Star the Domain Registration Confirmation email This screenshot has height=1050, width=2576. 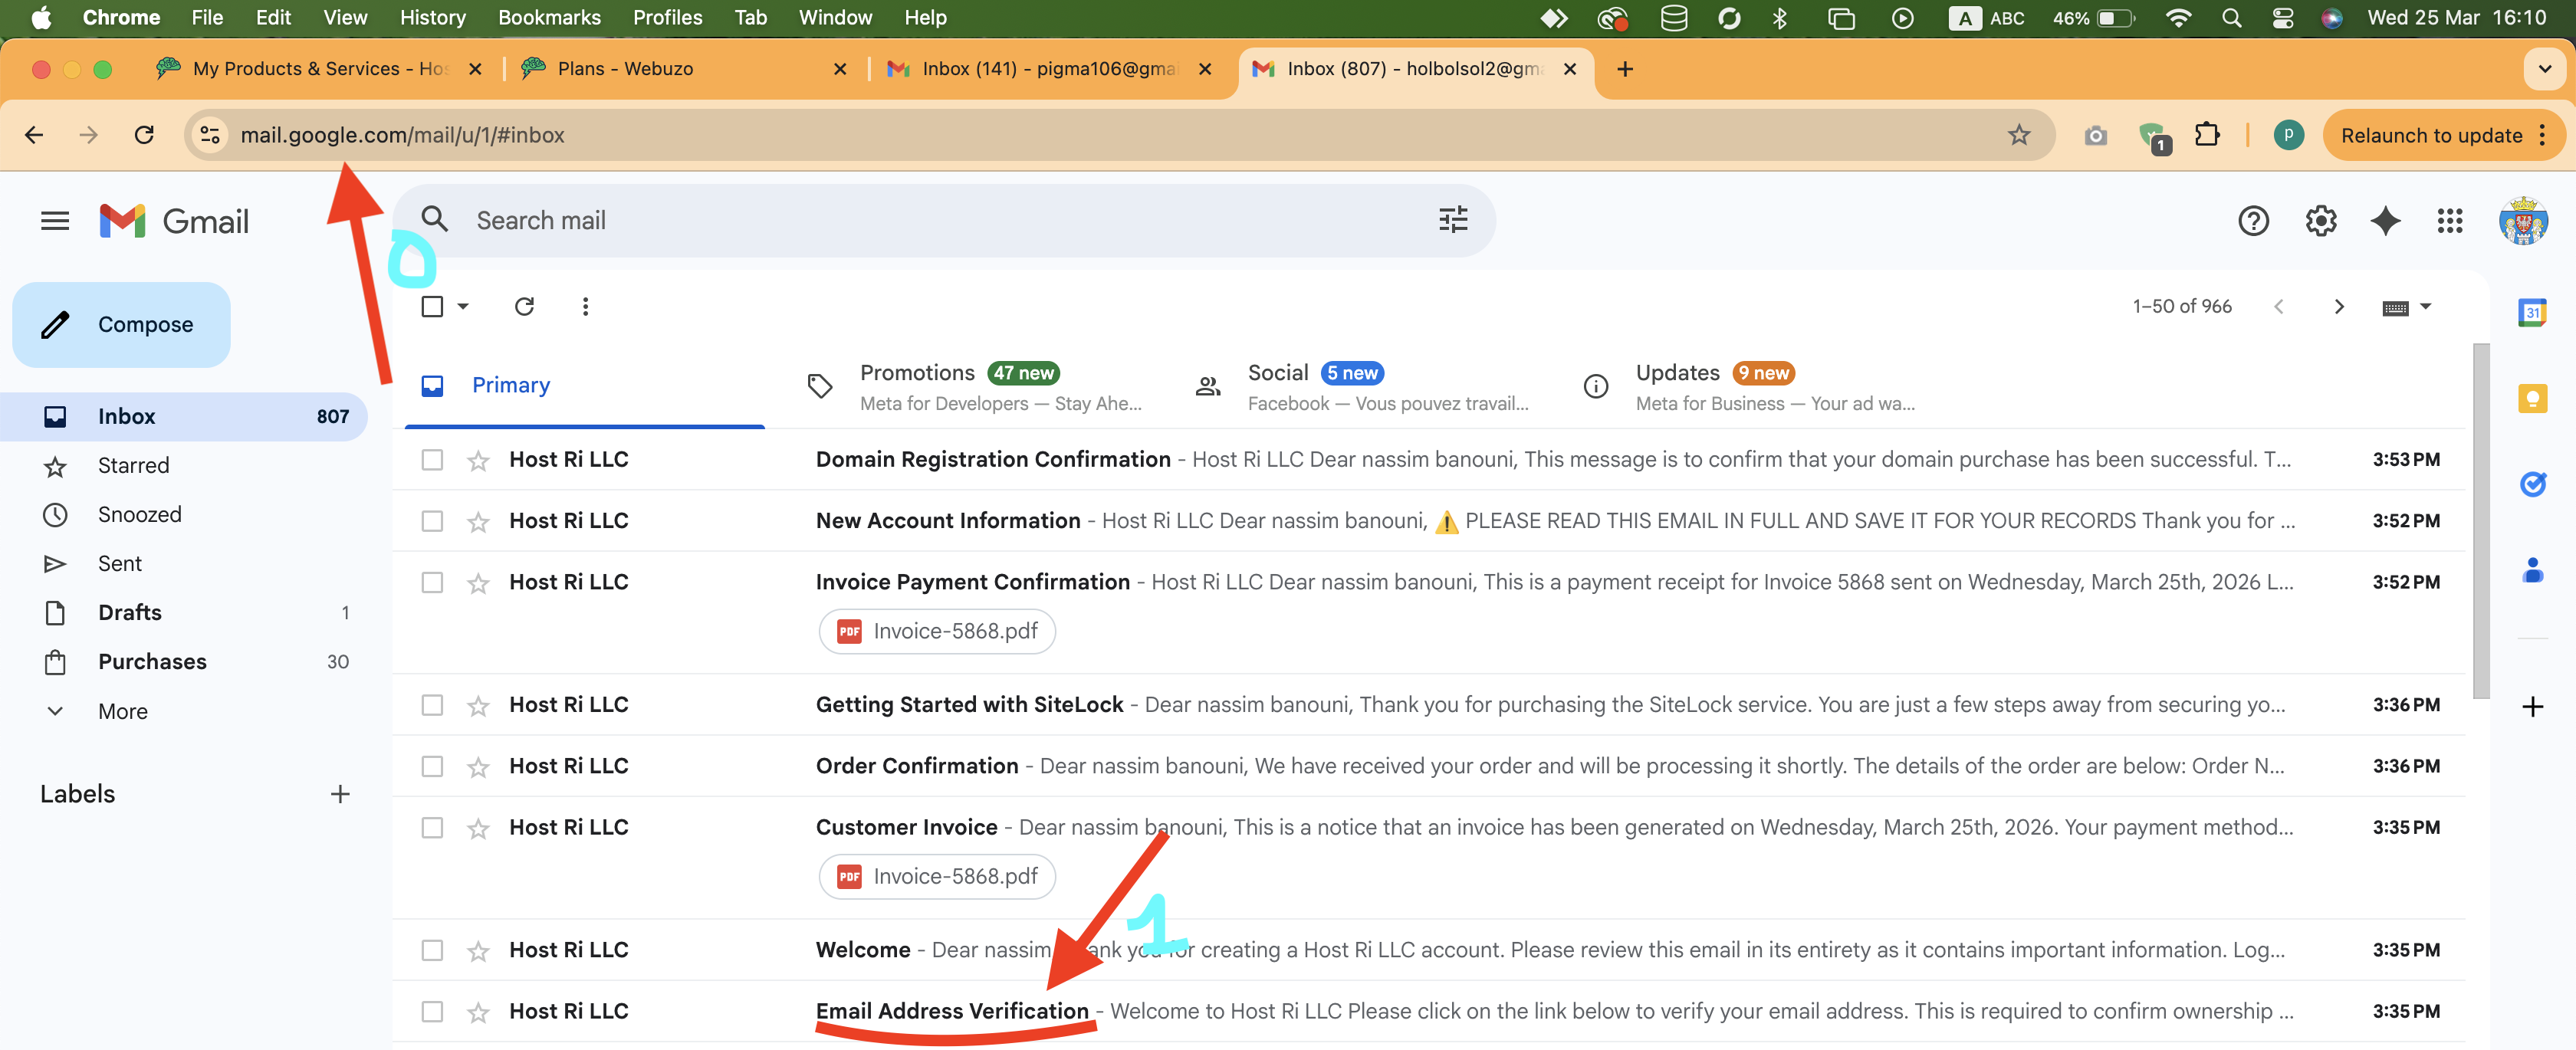click(478, 460)
